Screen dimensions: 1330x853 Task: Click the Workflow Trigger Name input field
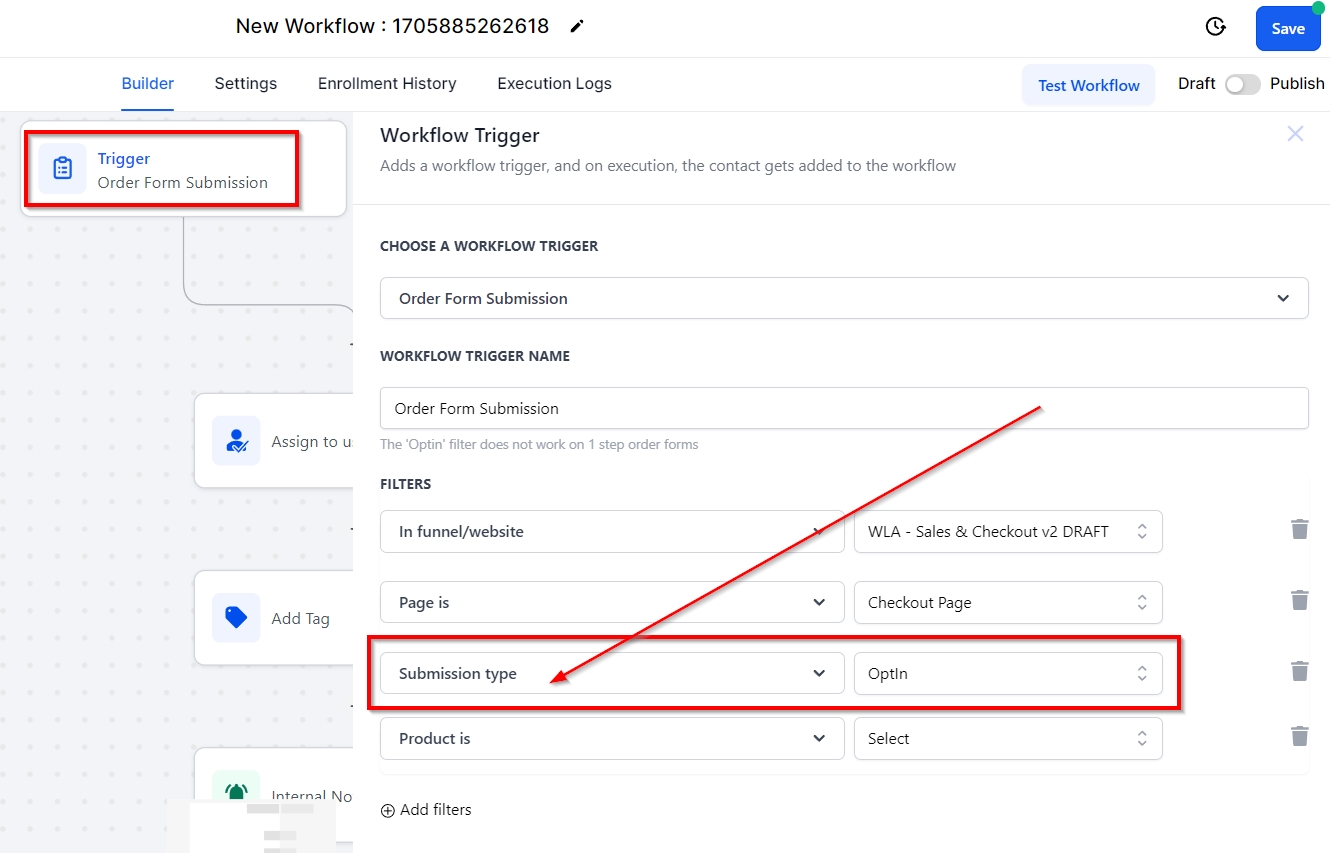click(843, 408)
